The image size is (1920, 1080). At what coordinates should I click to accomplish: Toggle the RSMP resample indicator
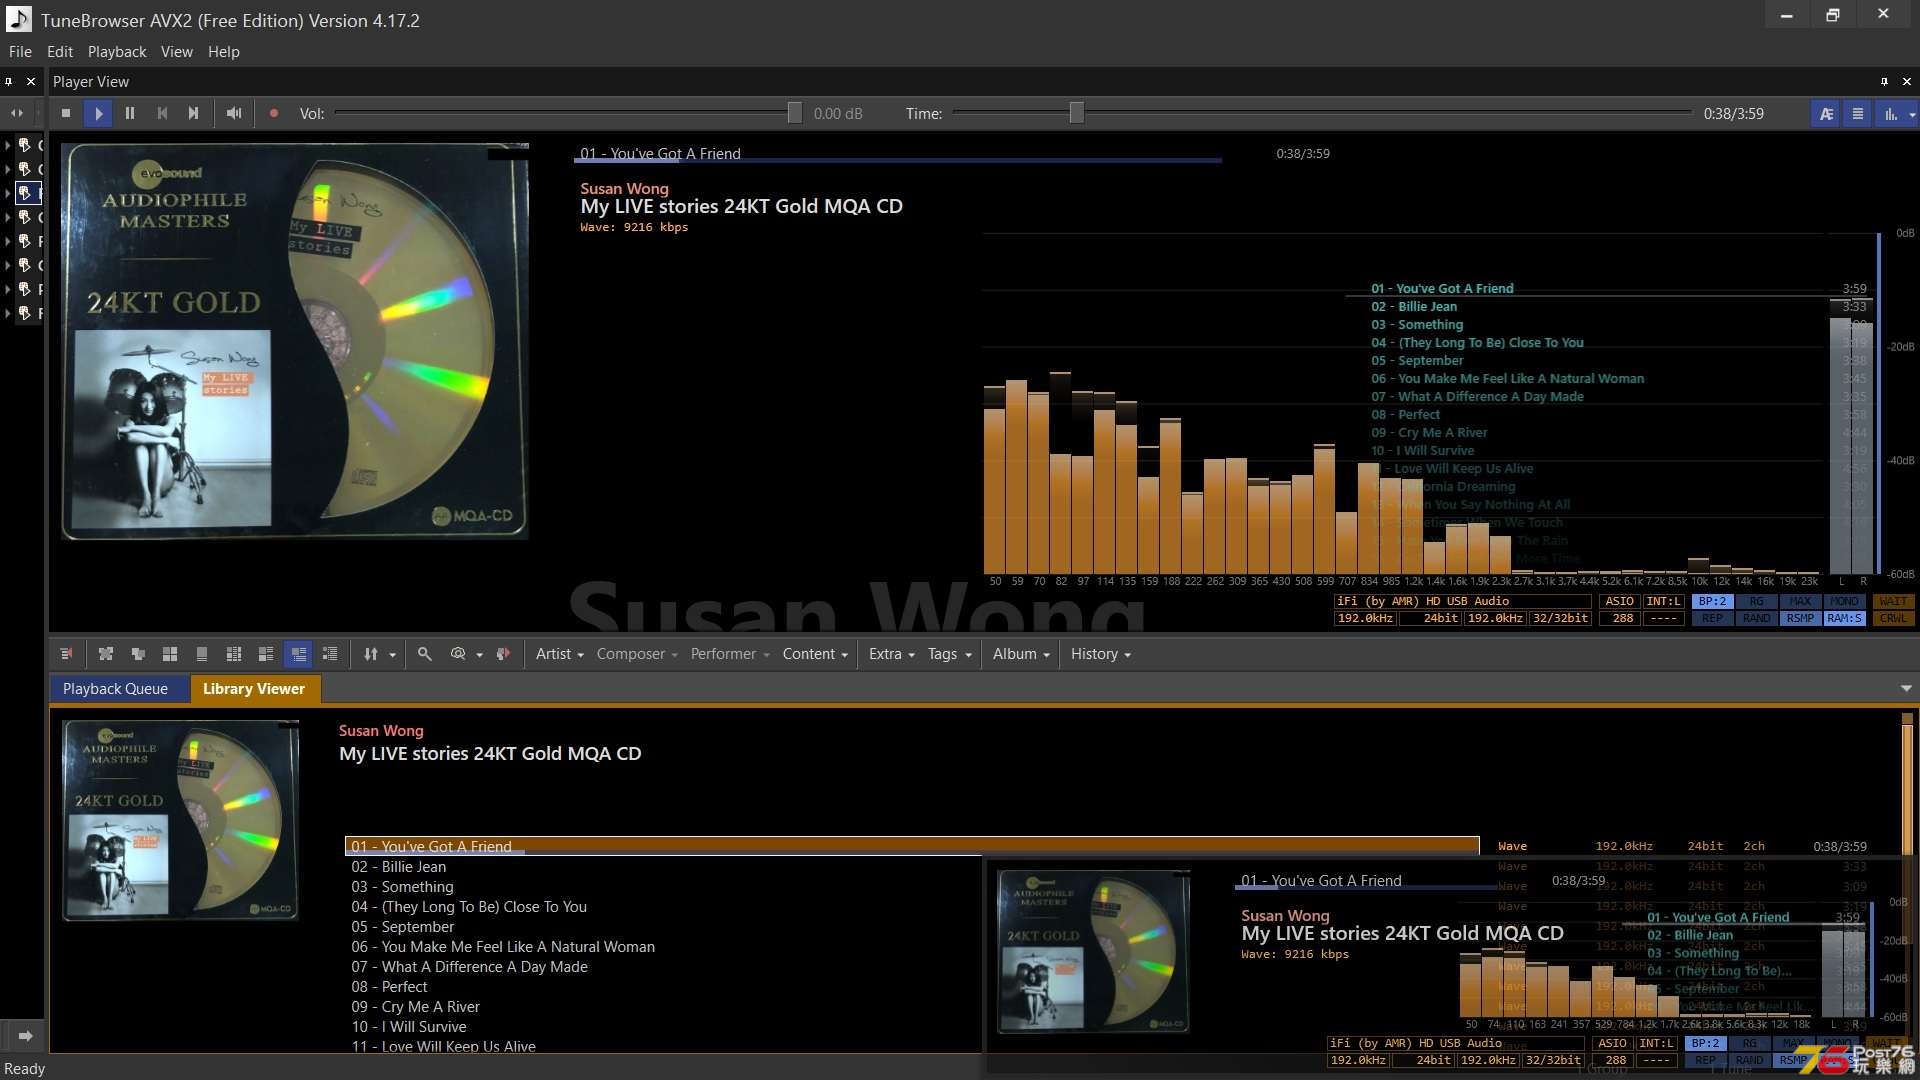click(1800, 619)
